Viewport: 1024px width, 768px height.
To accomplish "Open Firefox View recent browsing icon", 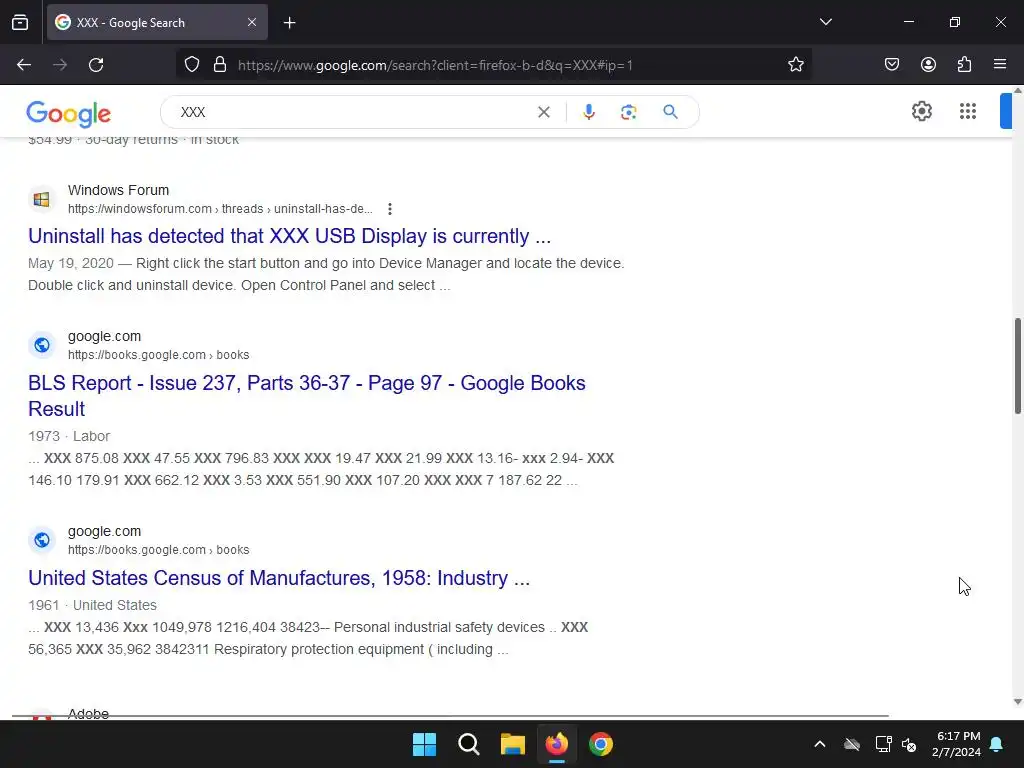I will click(20, 22).
